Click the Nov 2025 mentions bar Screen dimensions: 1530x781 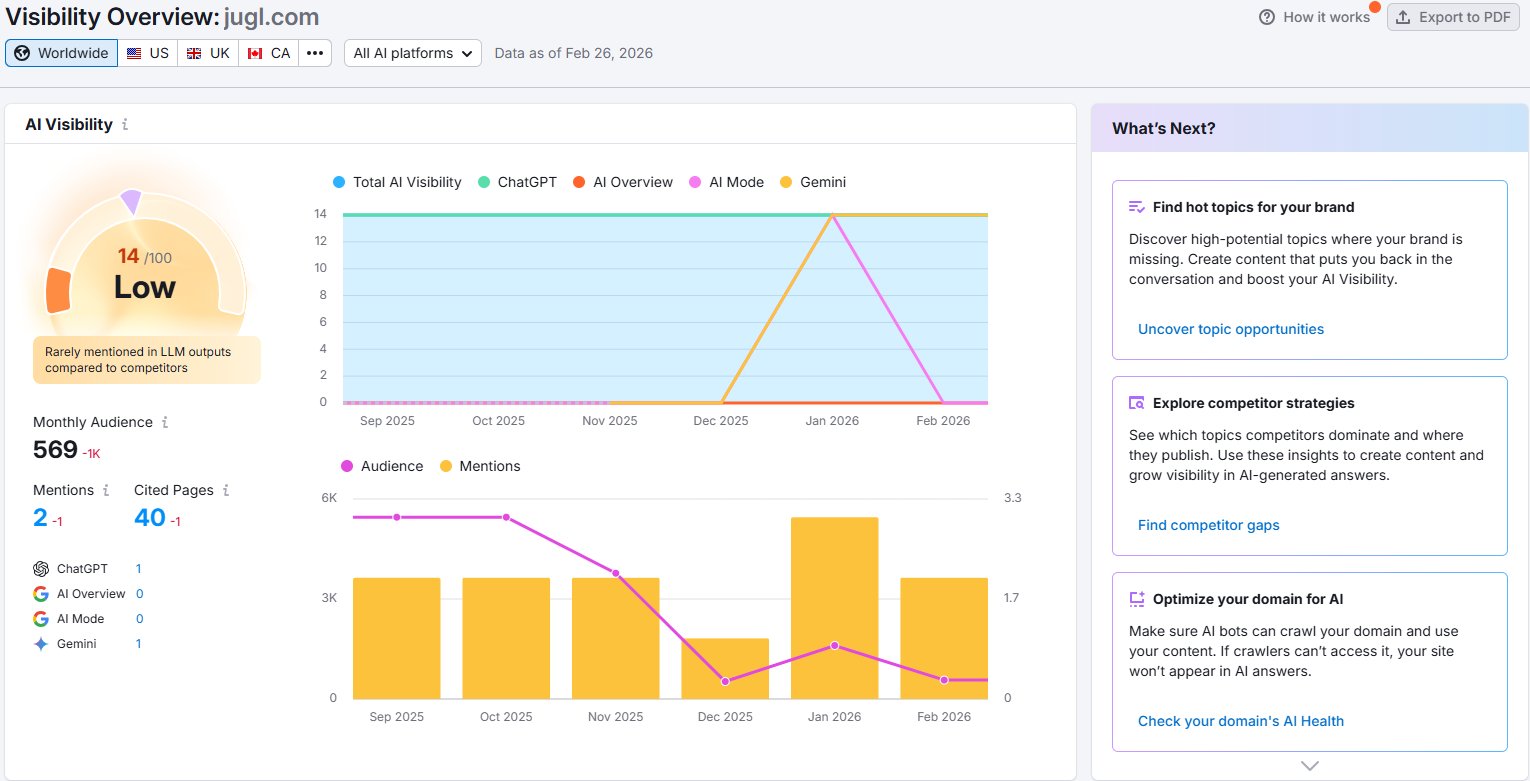coord(615,638)
